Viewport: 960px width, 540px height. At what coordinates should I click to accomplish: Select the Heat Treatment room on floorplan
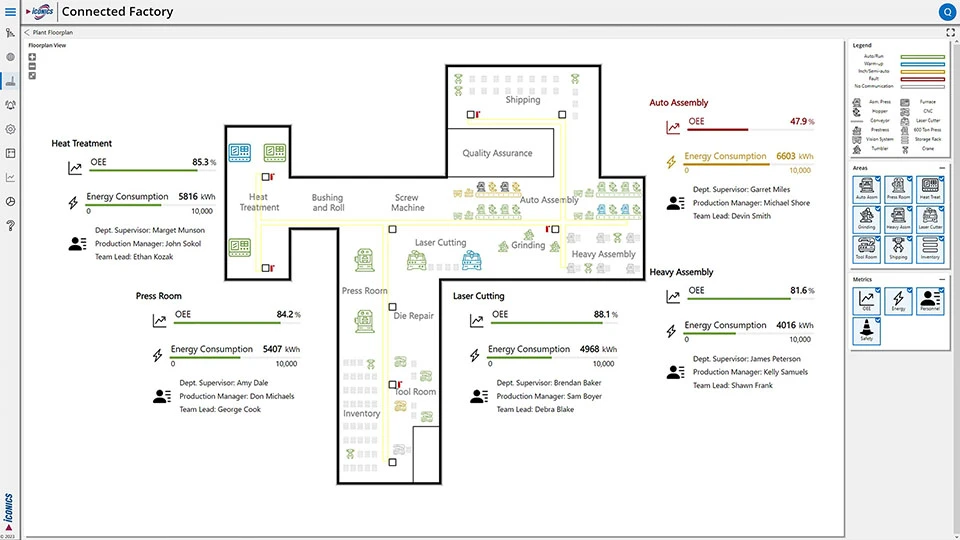[x=259, y=202]
